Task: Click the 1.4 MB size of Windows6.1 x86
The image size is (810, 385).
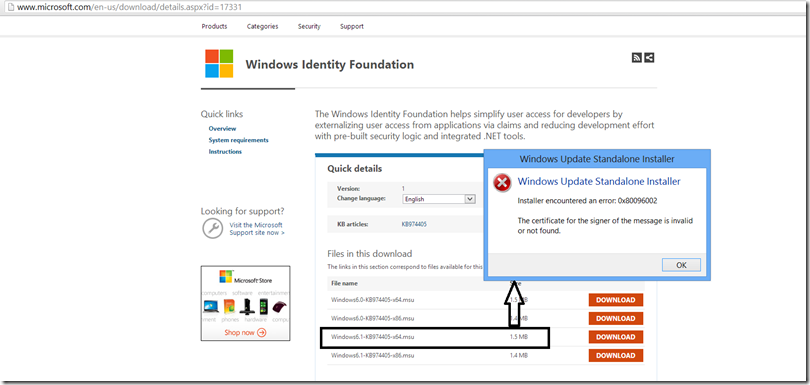Action: click(518, 356)
